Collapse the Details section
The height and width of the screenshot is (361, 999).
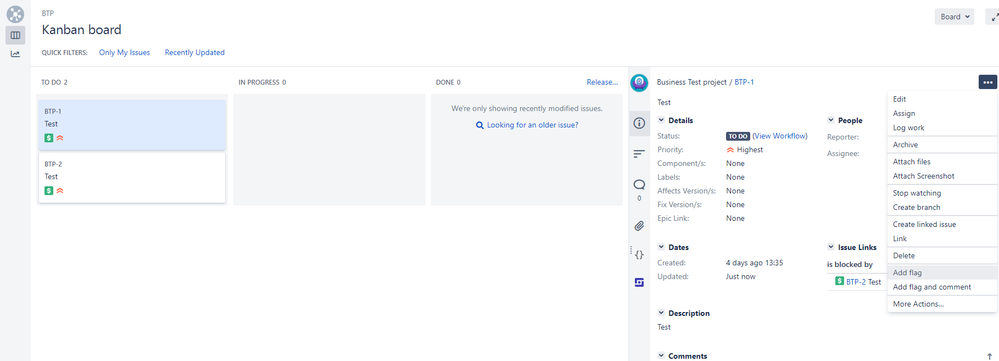coord(661,120)
